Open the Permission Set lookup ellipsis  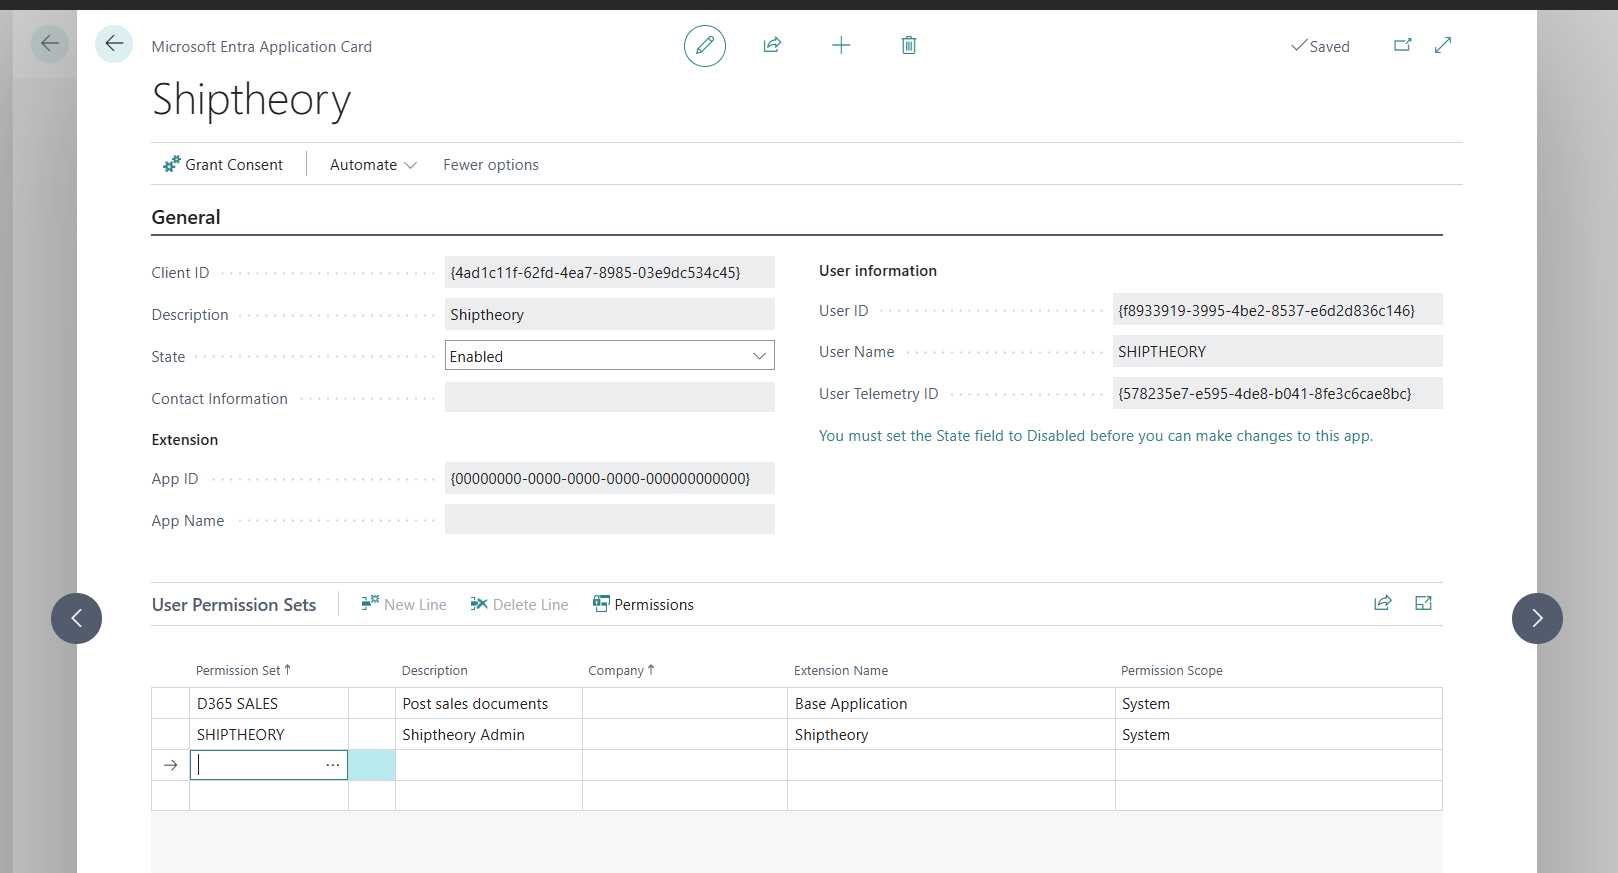[x=333, y=765]
